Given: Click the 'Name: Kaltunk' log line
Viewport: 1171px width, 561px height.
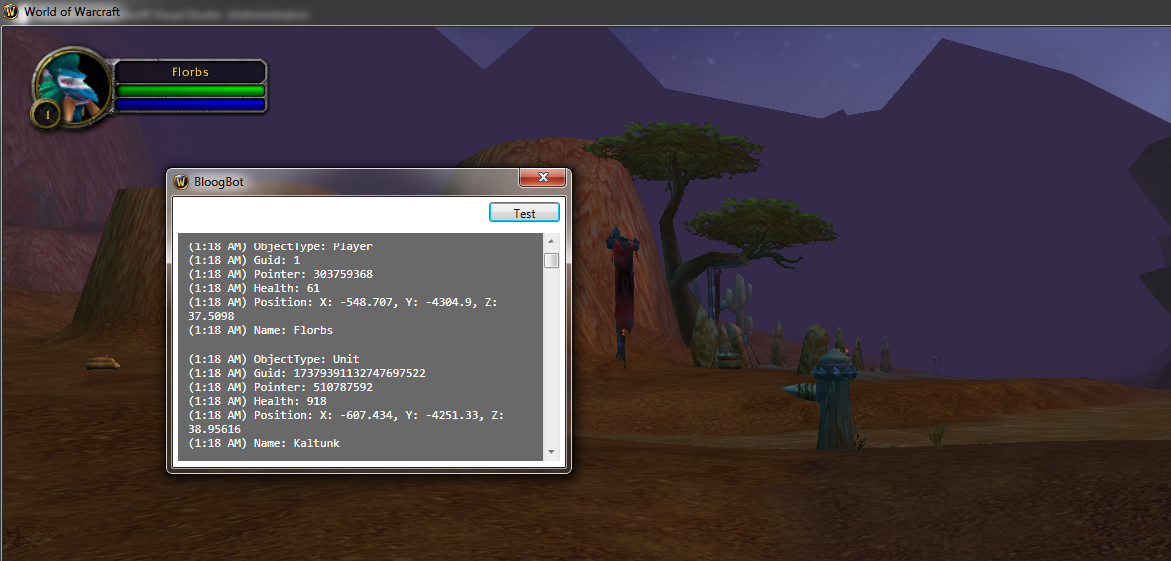Looking at the screenshot, I should click(x=264, y=443).
